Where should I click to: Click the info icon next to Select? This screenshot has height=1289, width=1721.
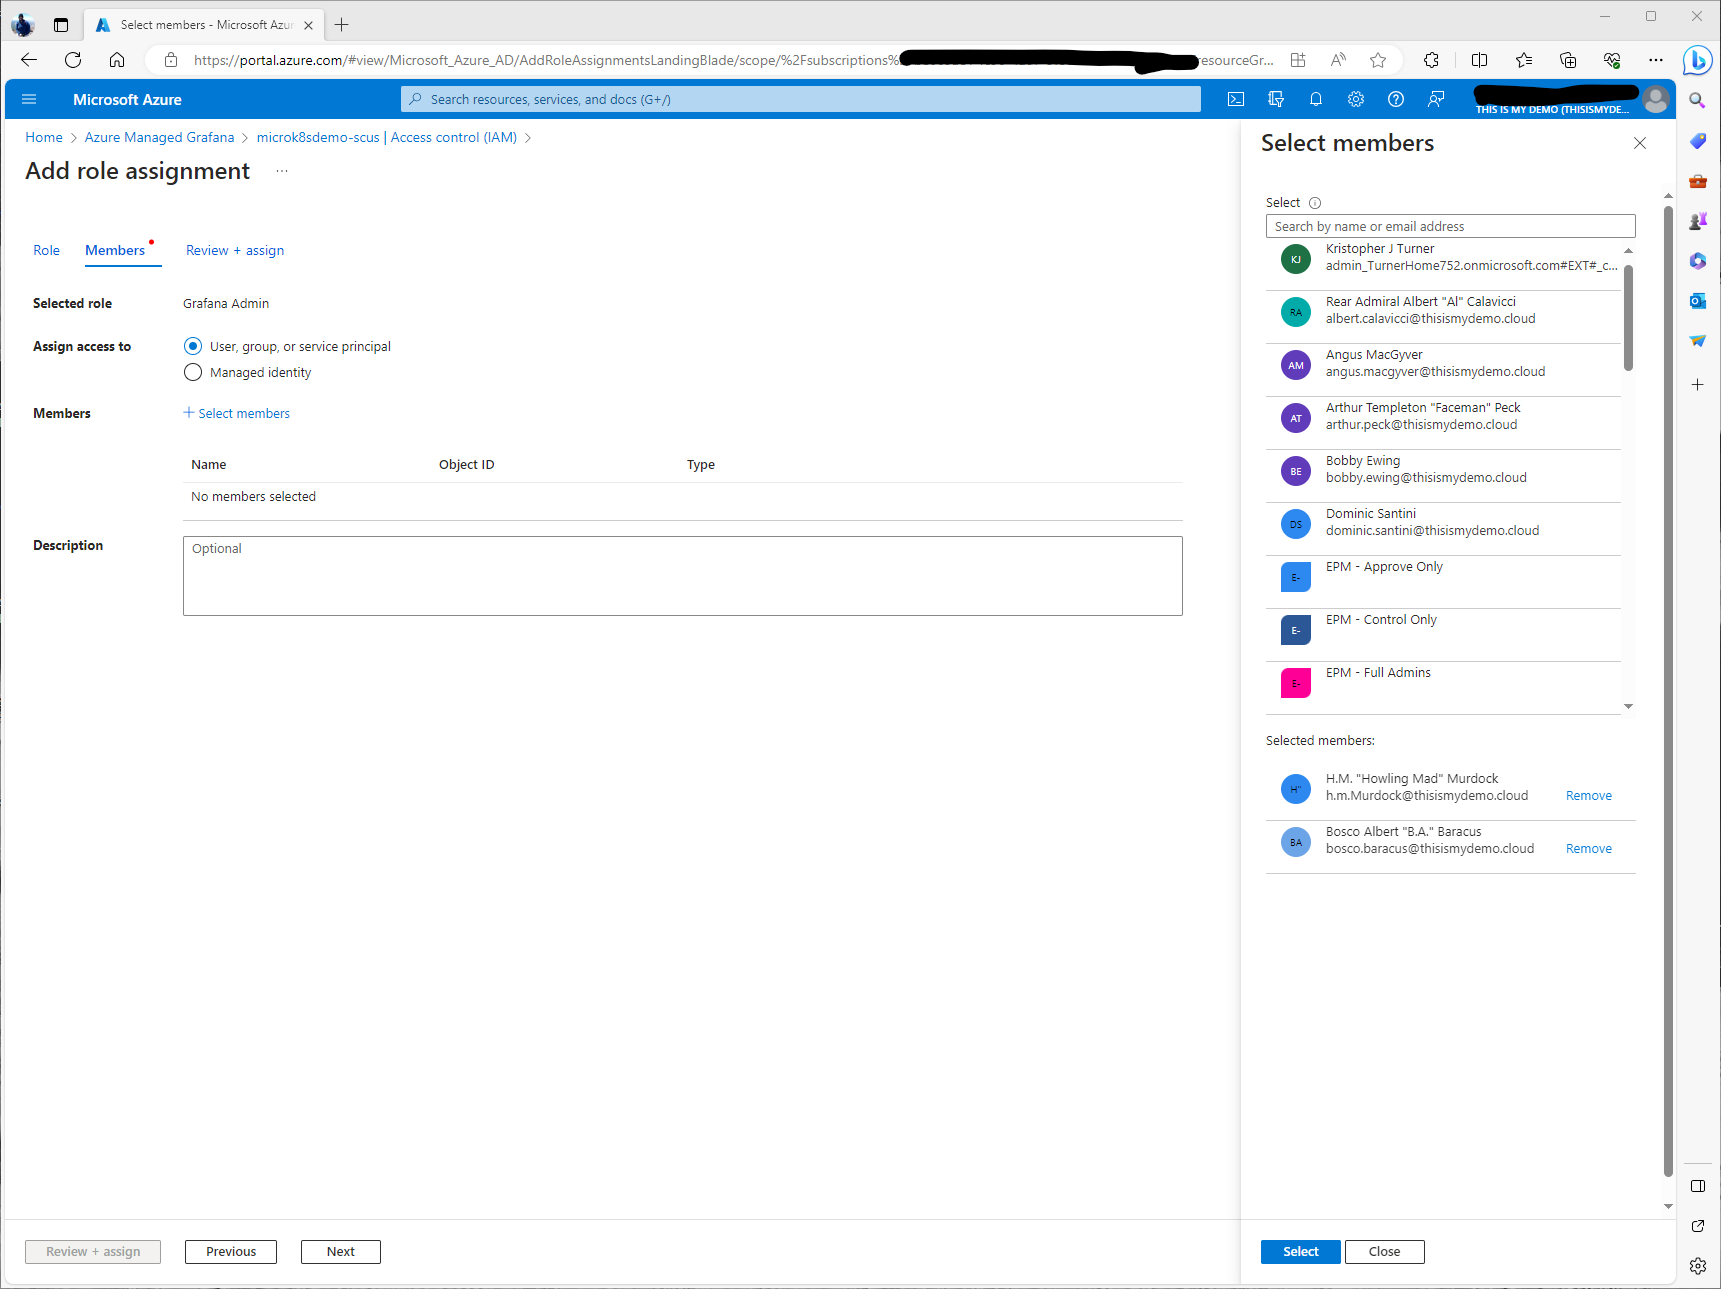(x=1315, y=203)
